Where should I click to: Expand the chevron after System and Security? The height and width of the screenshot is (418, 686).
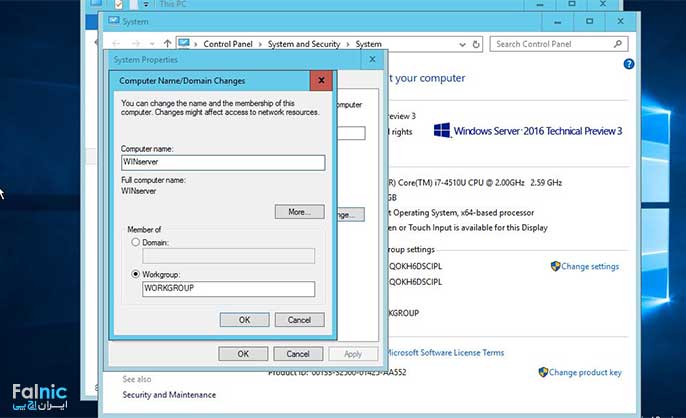pos(348,44)
